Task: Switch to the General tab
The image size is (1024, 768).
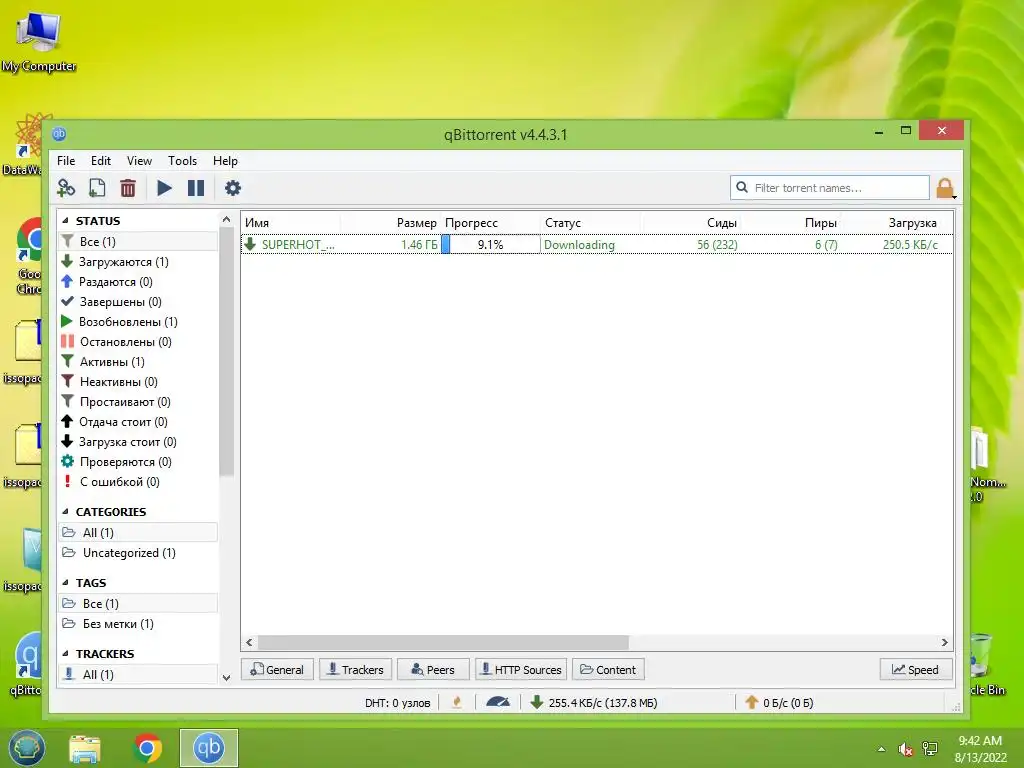Action: pyautogui.click(x=278, y=669)
